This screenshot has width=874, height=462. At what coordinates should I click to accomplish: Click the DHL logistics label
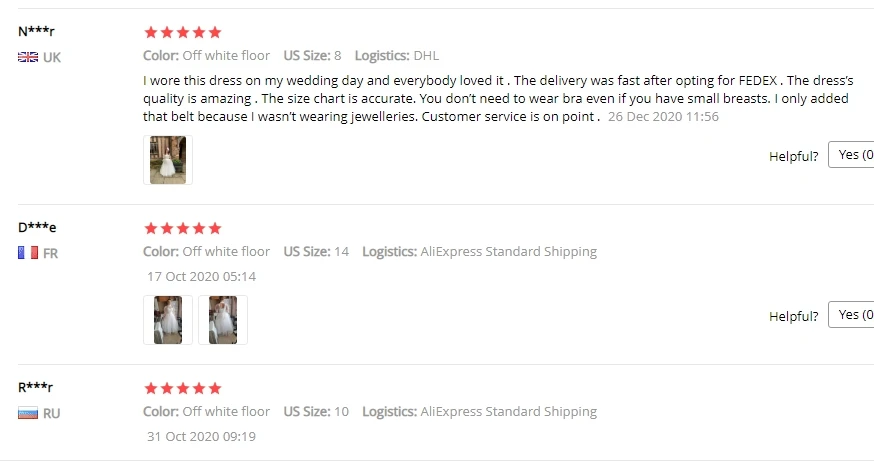click(425, 56)
